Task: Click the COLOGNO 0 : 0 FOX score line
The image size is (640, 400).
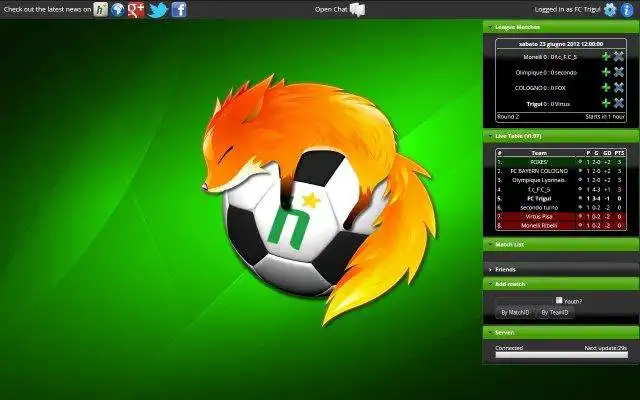Action: [539, 88]
